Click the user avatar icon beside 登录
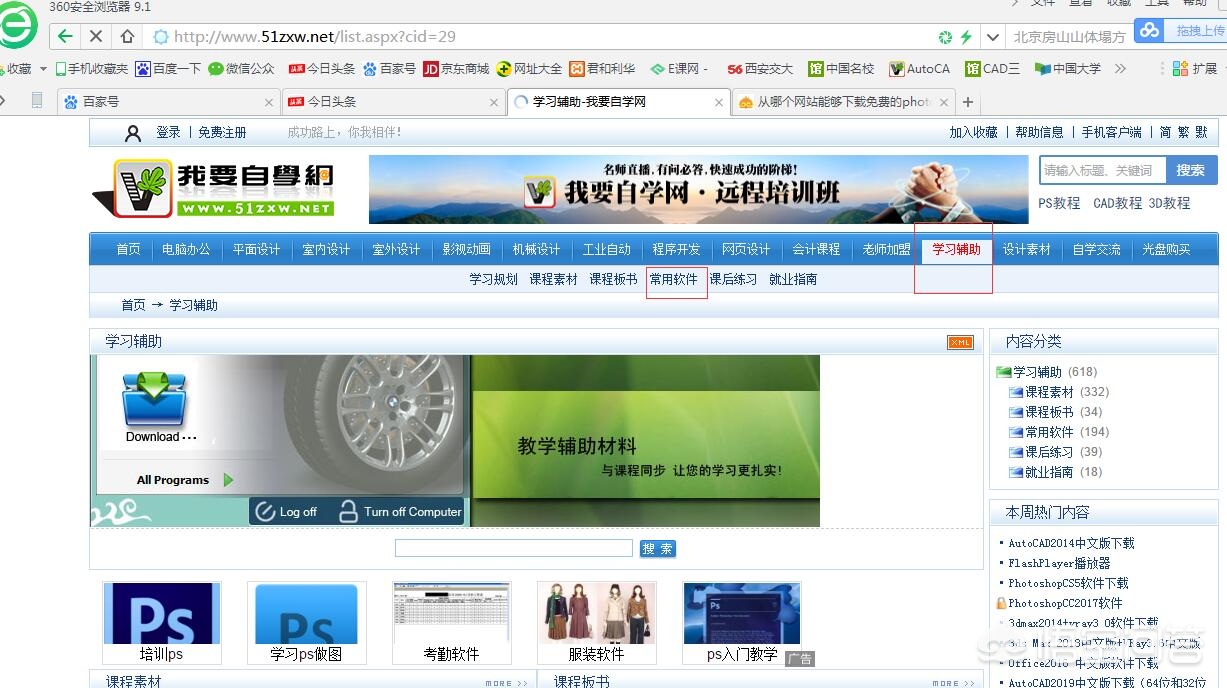1227x688 pixels. (133, 133)
